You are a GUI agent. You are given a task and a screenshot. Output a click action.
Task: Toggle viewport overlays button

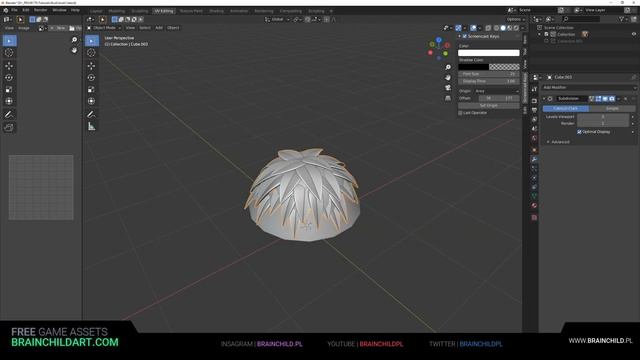(x=473, y=28)
